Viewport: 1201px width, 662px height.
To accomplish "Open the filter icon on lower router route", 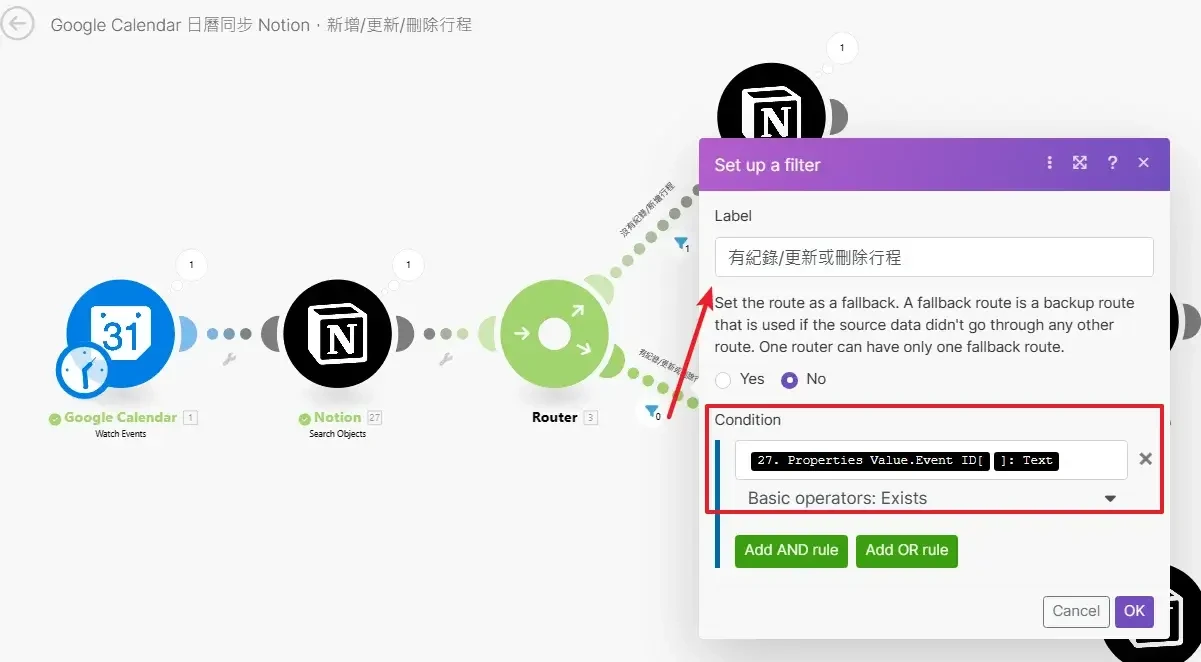I will coord(652,411).
